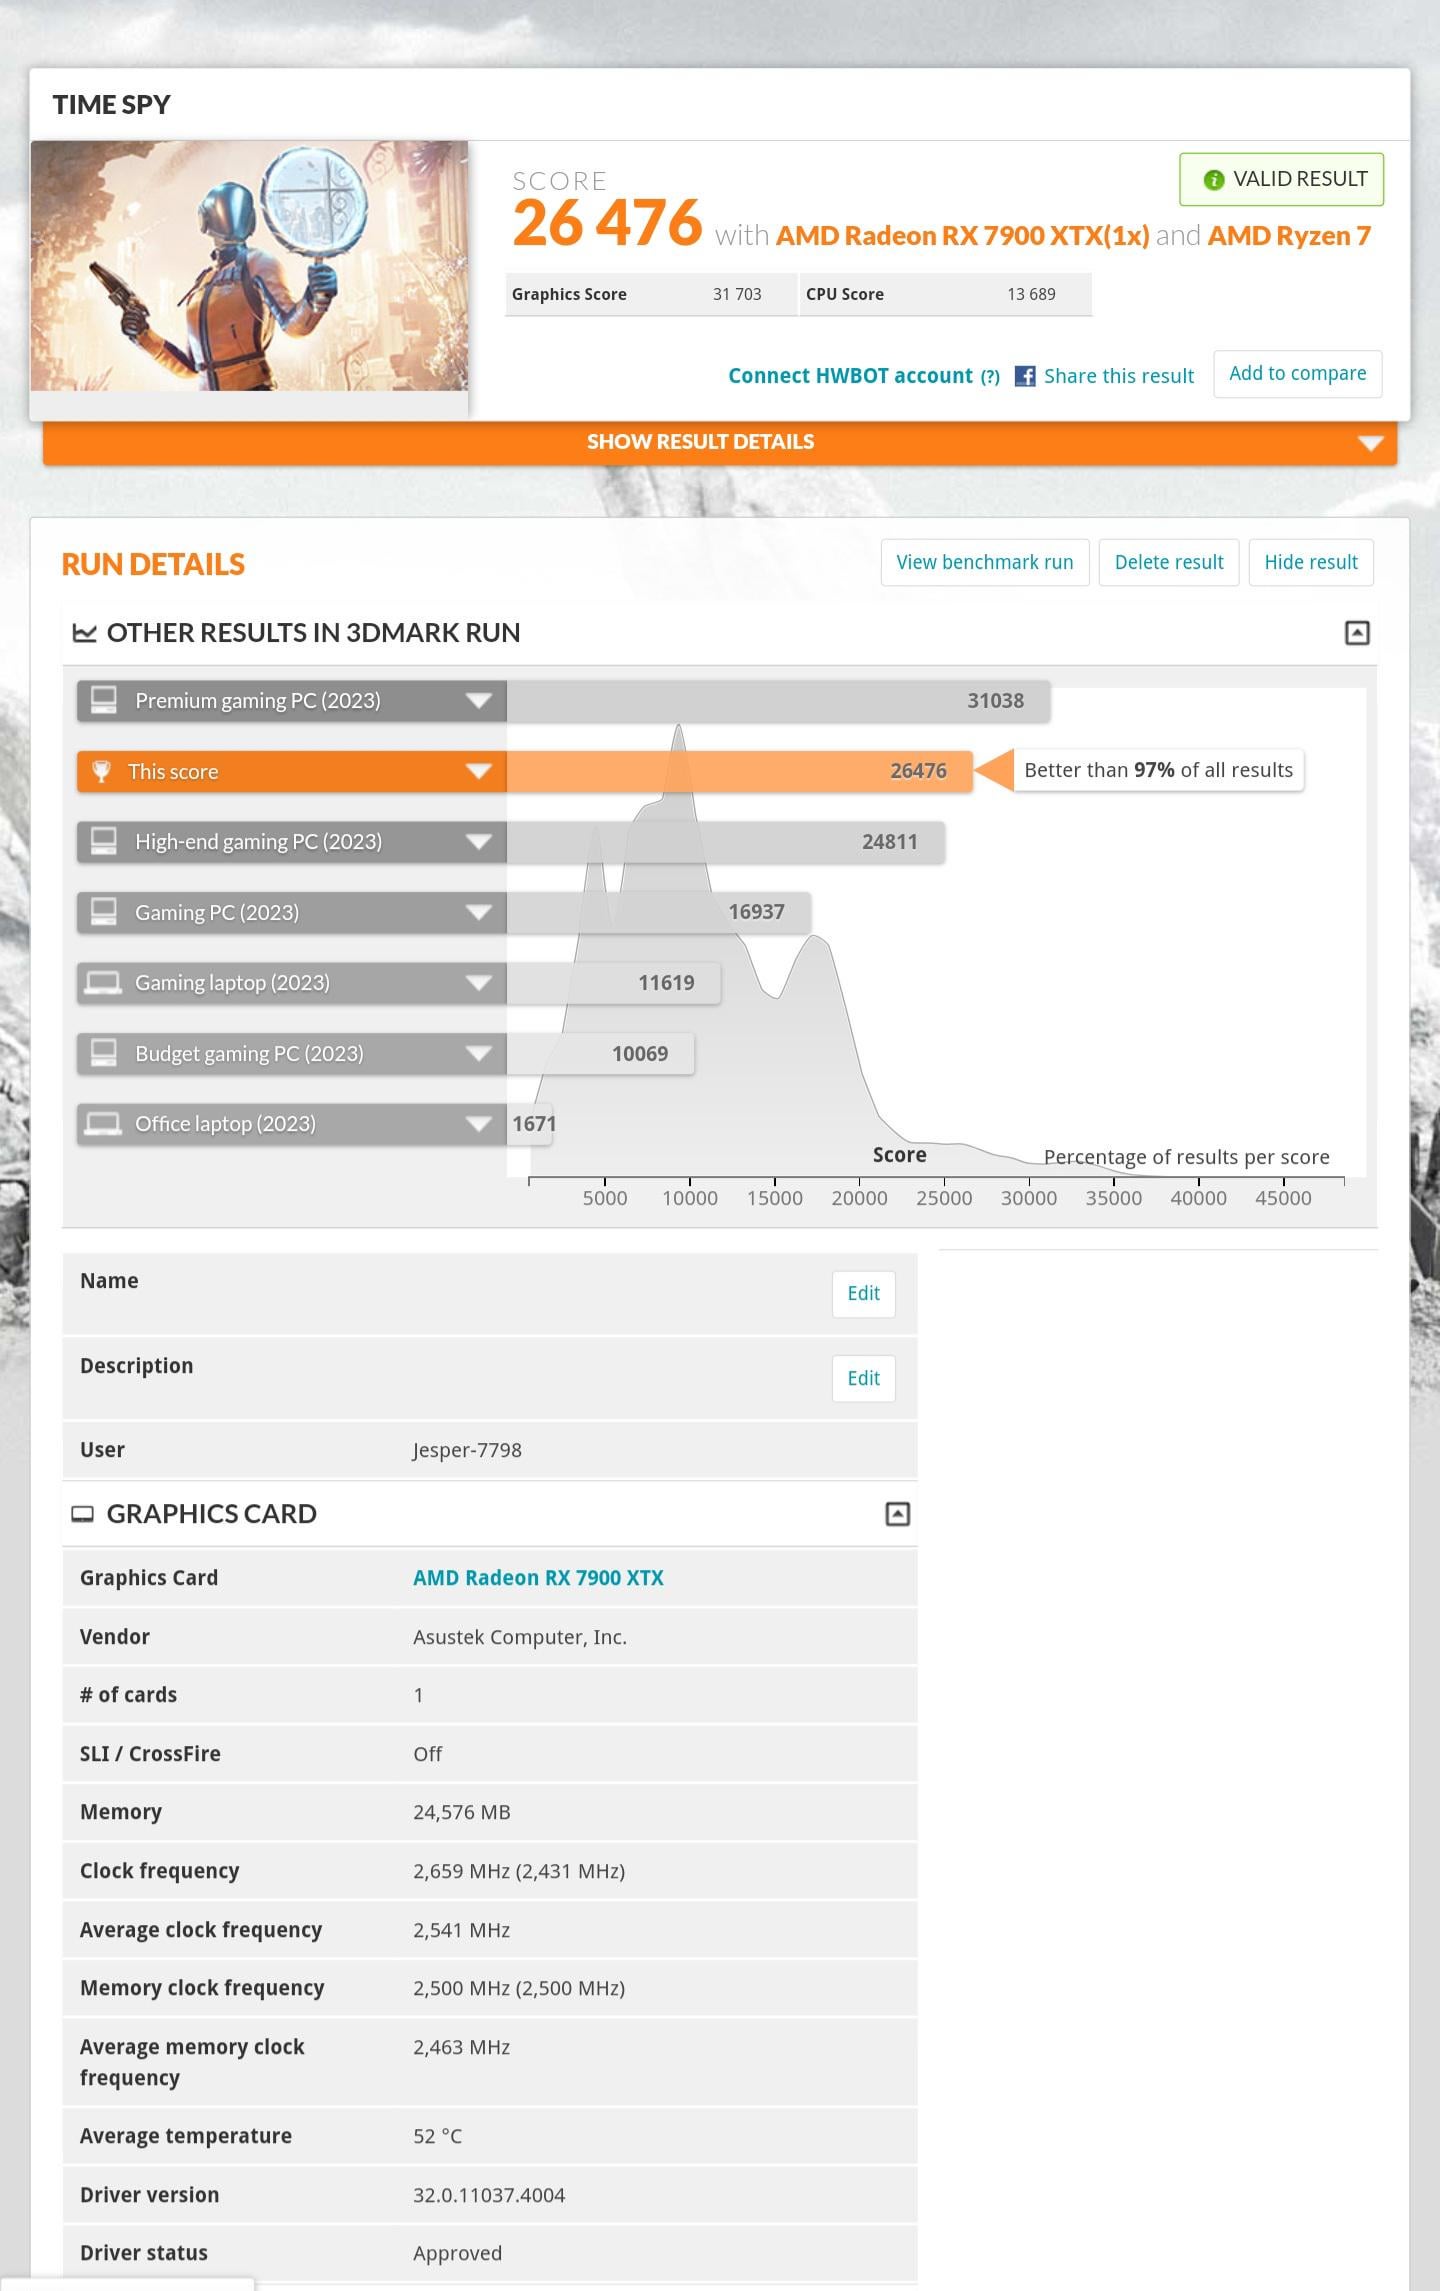Click Average temperature value 52 °C
The height and width of the screenshot is (2291, 1440).
tap(438, 2136)
